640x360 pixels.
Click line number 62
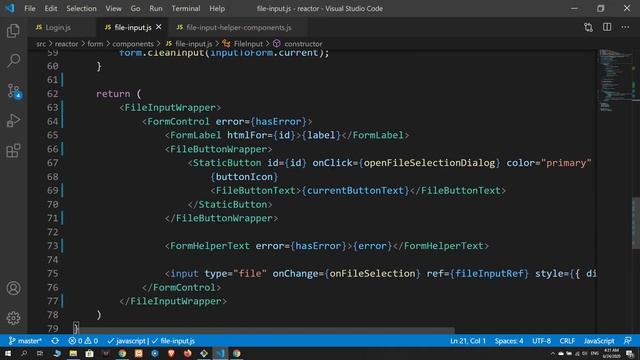(x=53, y=94)
